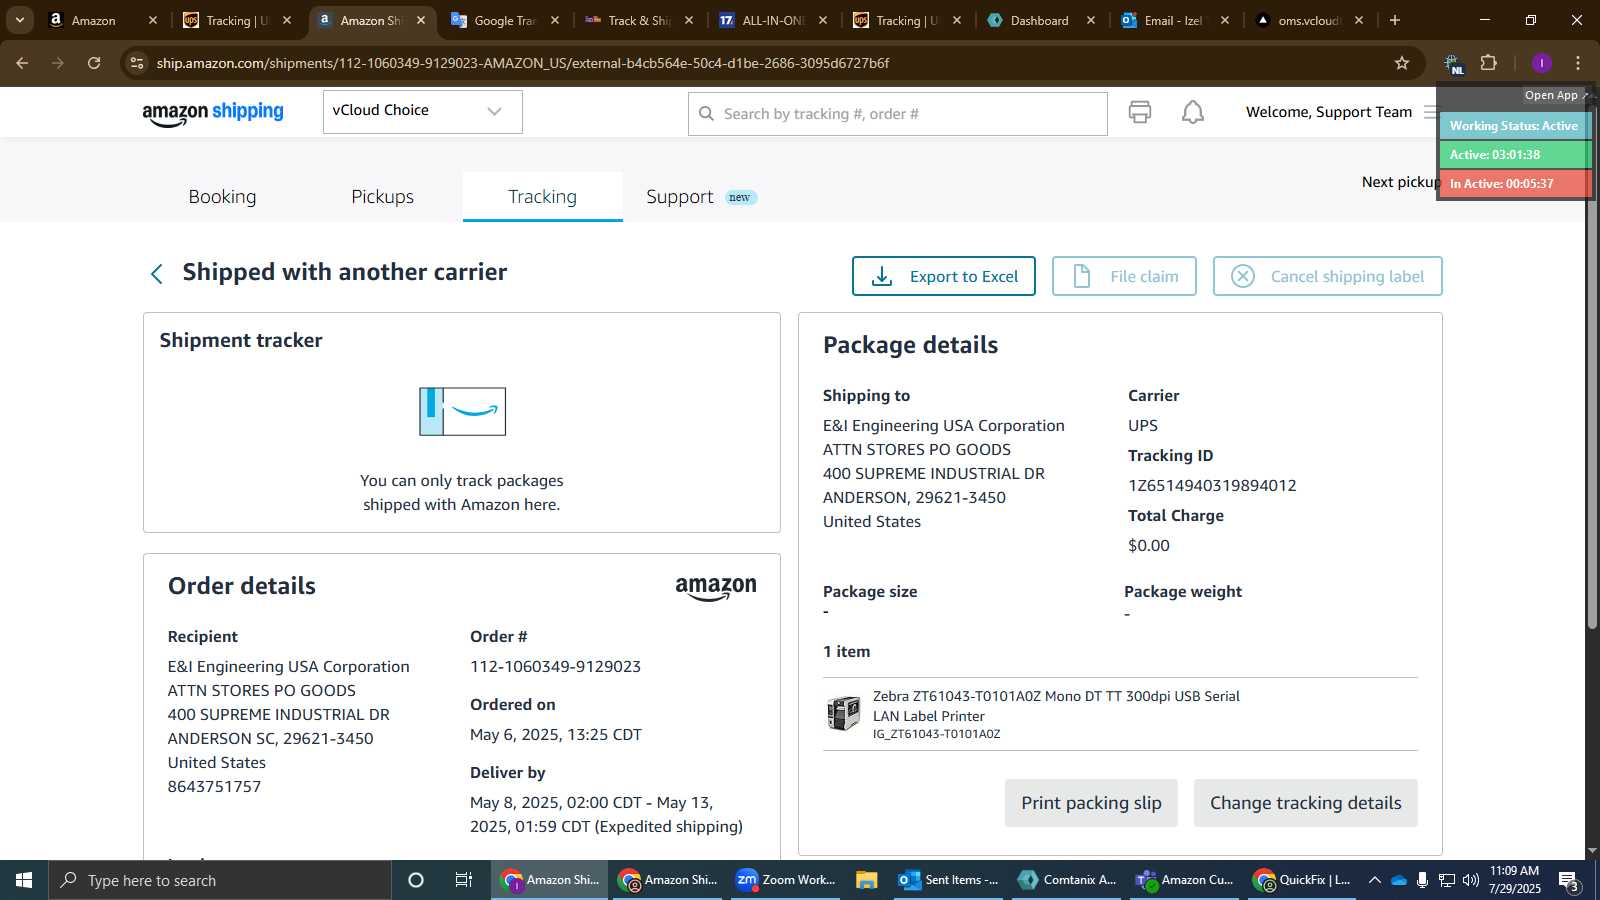Click the Windows taskbar search box
Screen dimensions: 1600x900
pos(219,880)
